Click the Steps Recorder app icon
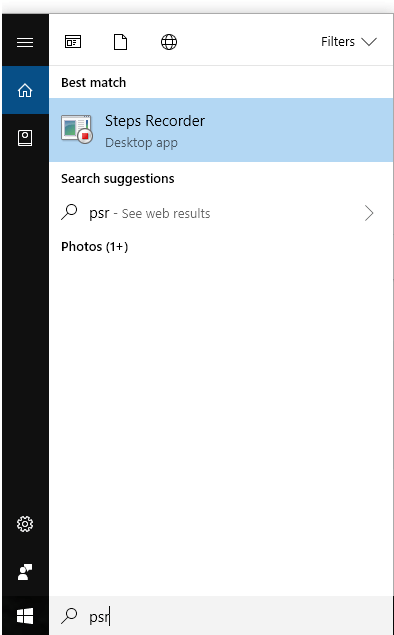Image resolution: width=394 pixels, height=635 pixels. pyautogui.click(x=77, y=129)
